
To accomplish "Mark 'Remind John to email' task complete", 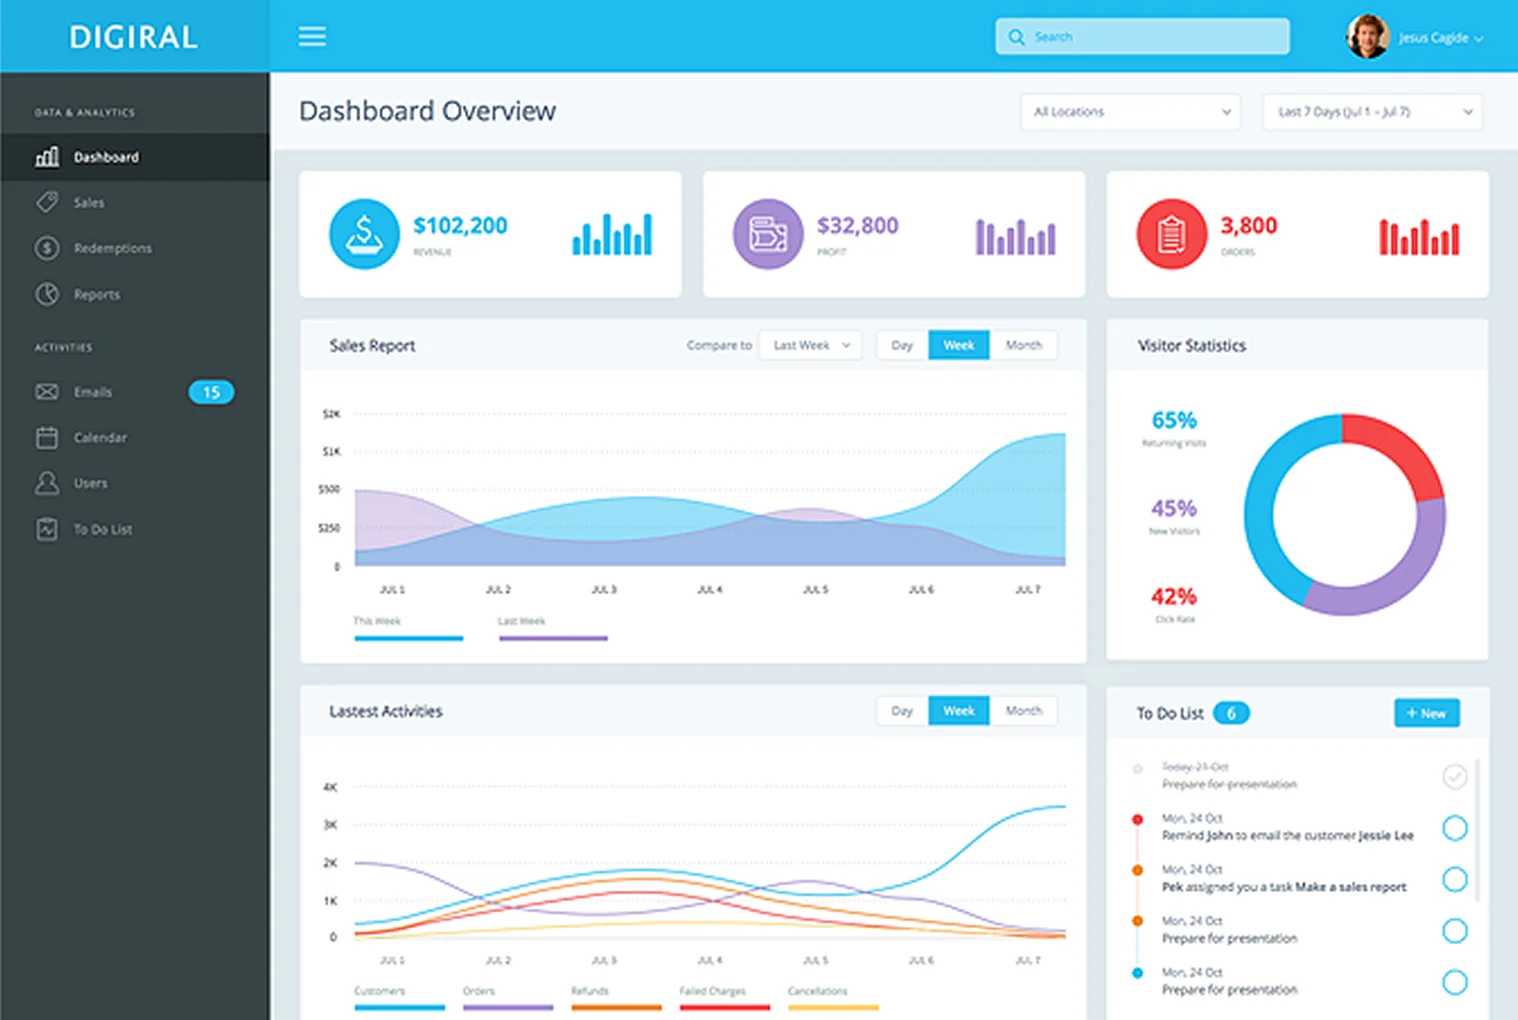I will (x=1454, y=828).
